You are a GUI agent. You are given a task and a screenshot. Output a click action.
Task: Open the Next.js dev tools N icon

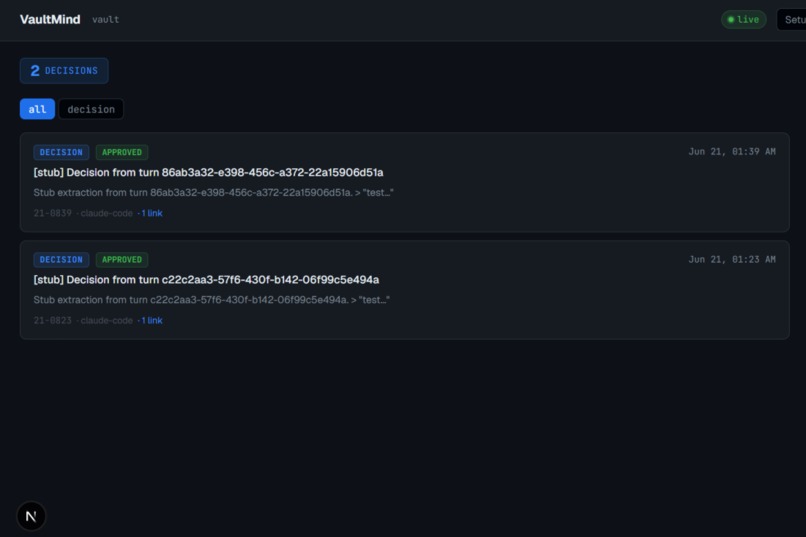click(31, 516)
